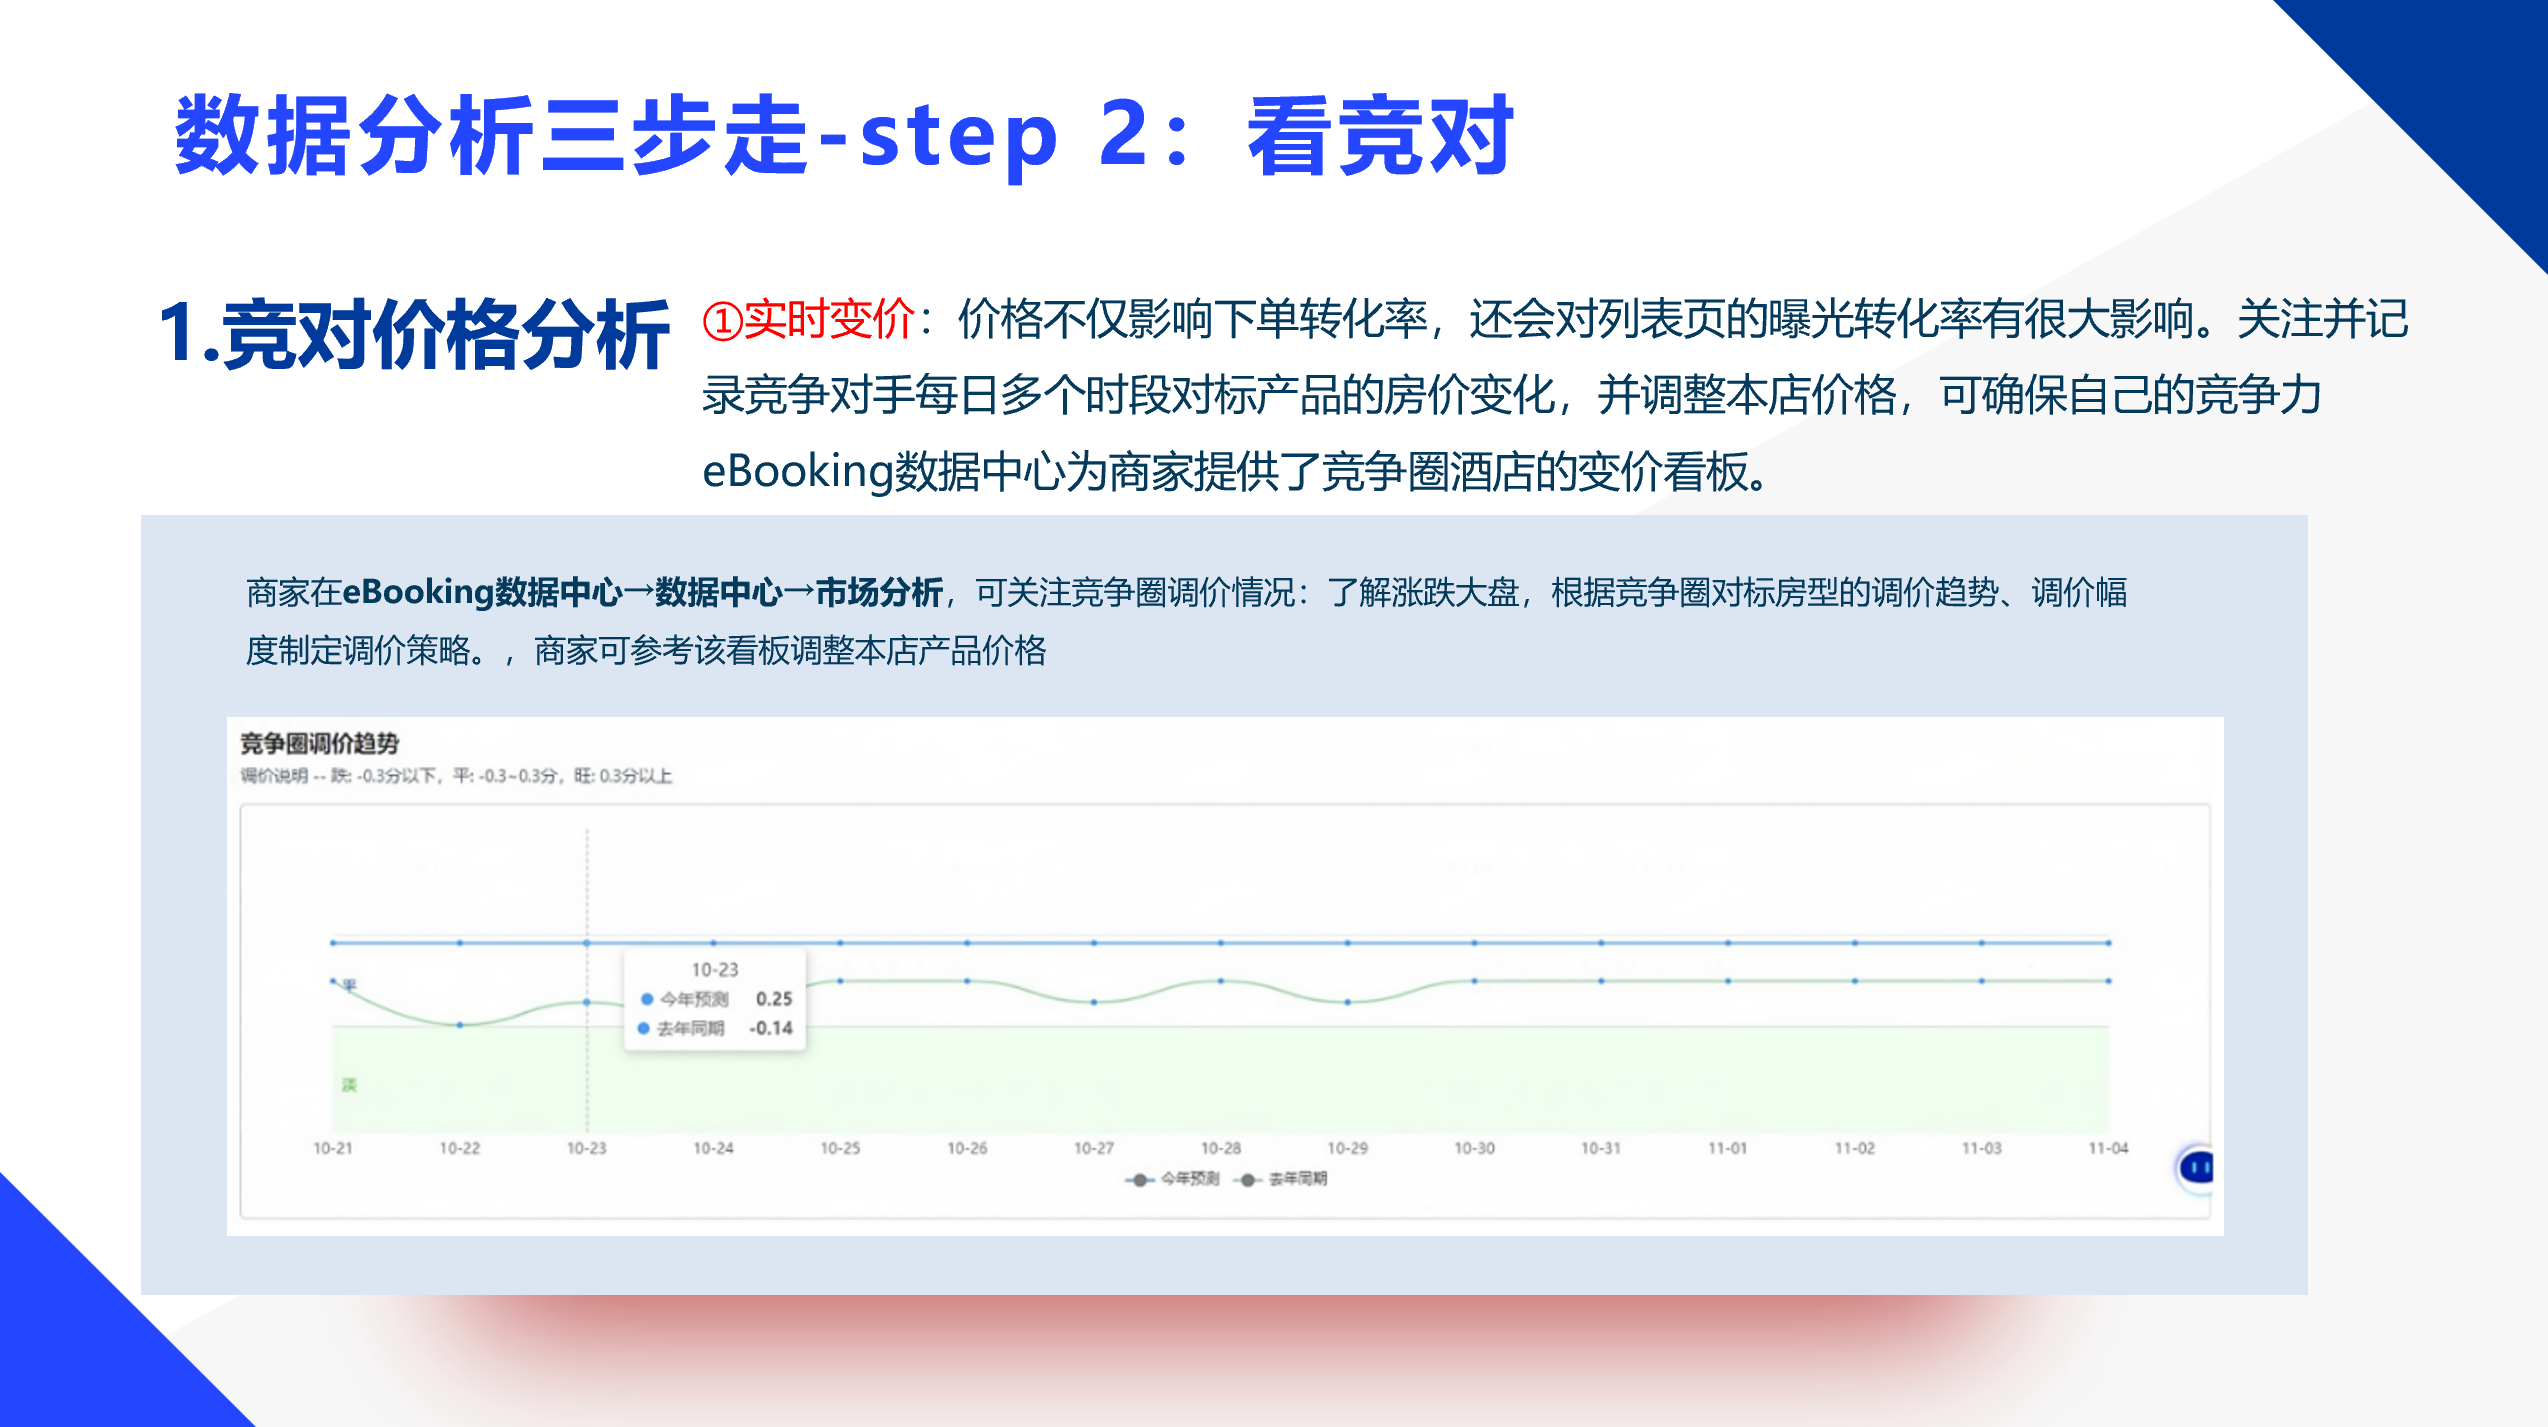Click the 1.竞对价格分析 section heading
The height and width of the screenshot is (1427, 2548).
click(414, 335)
